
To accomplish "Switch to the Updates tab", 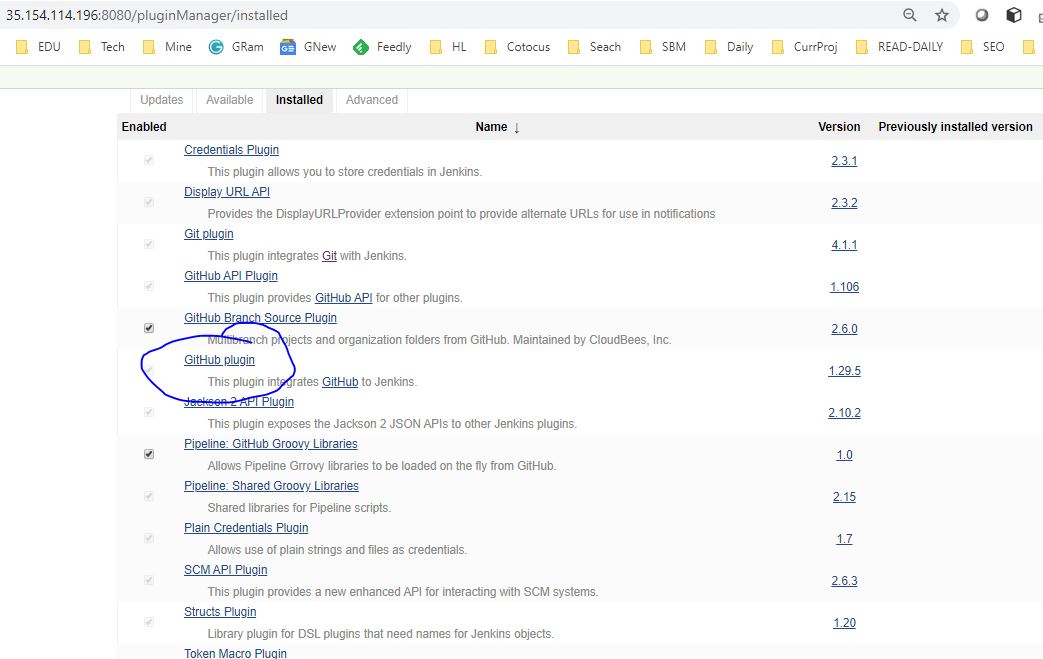I will pyautogui.click(x=161, y=100).
